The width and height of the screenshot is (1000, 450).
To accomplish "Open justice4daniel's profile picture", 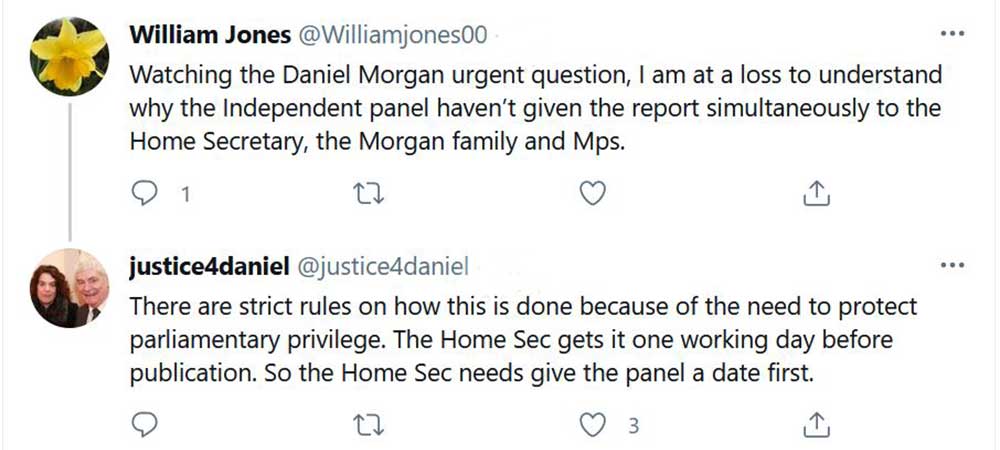I will pyautogui.click(x=68, y=288).
